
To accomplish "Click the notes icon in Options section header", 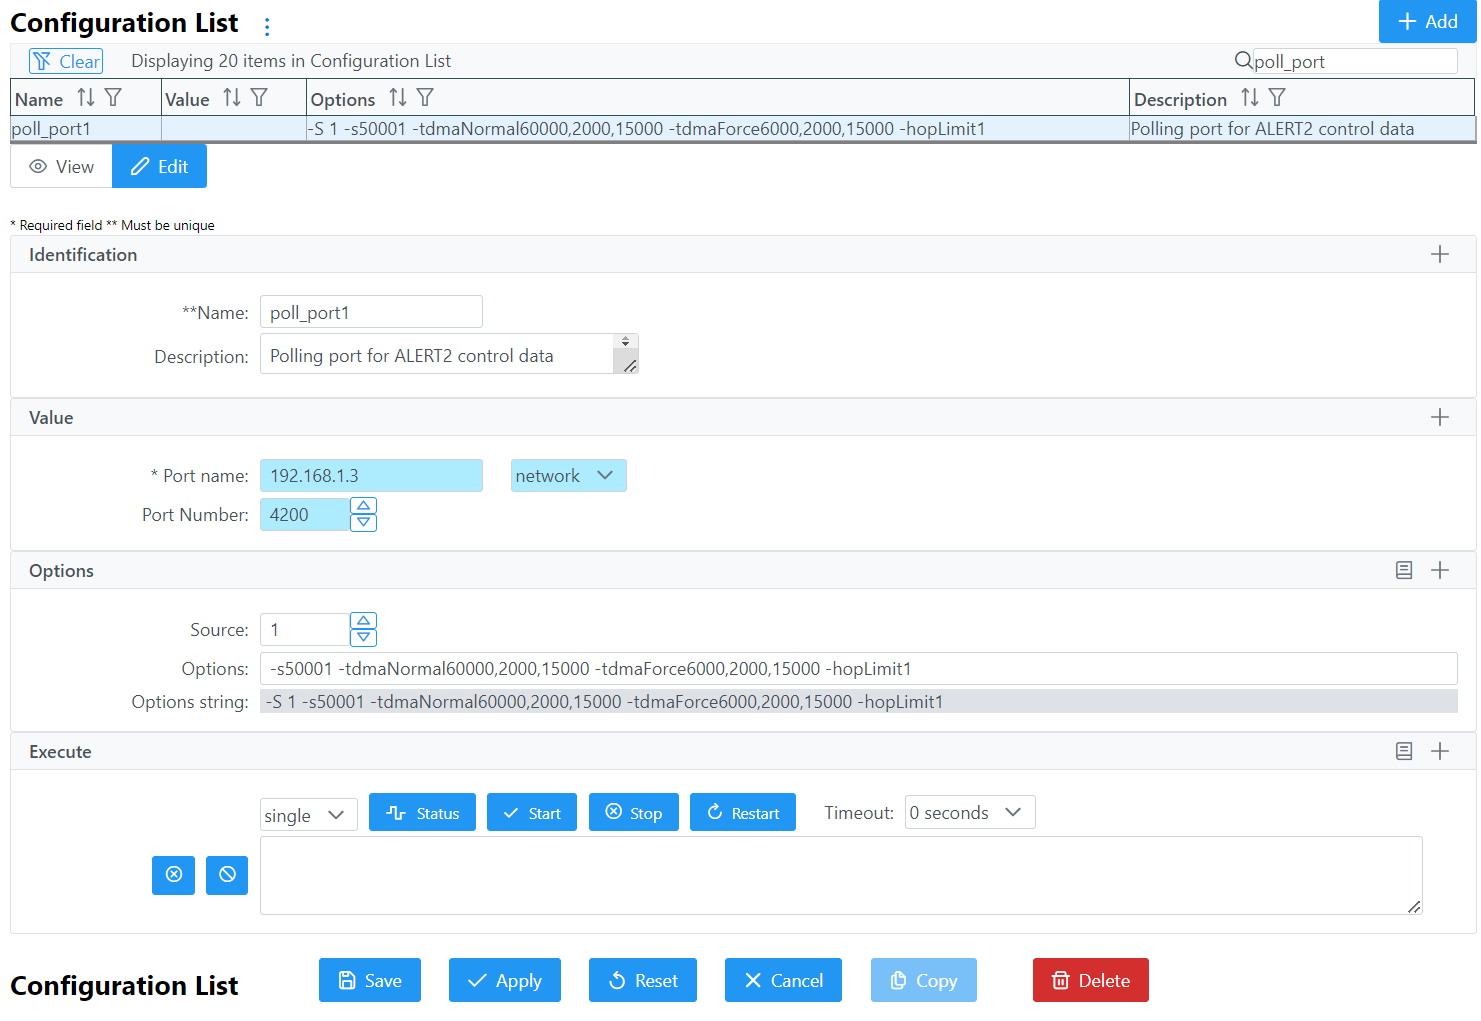I will pyautogui.click(x=1404, y=570).
